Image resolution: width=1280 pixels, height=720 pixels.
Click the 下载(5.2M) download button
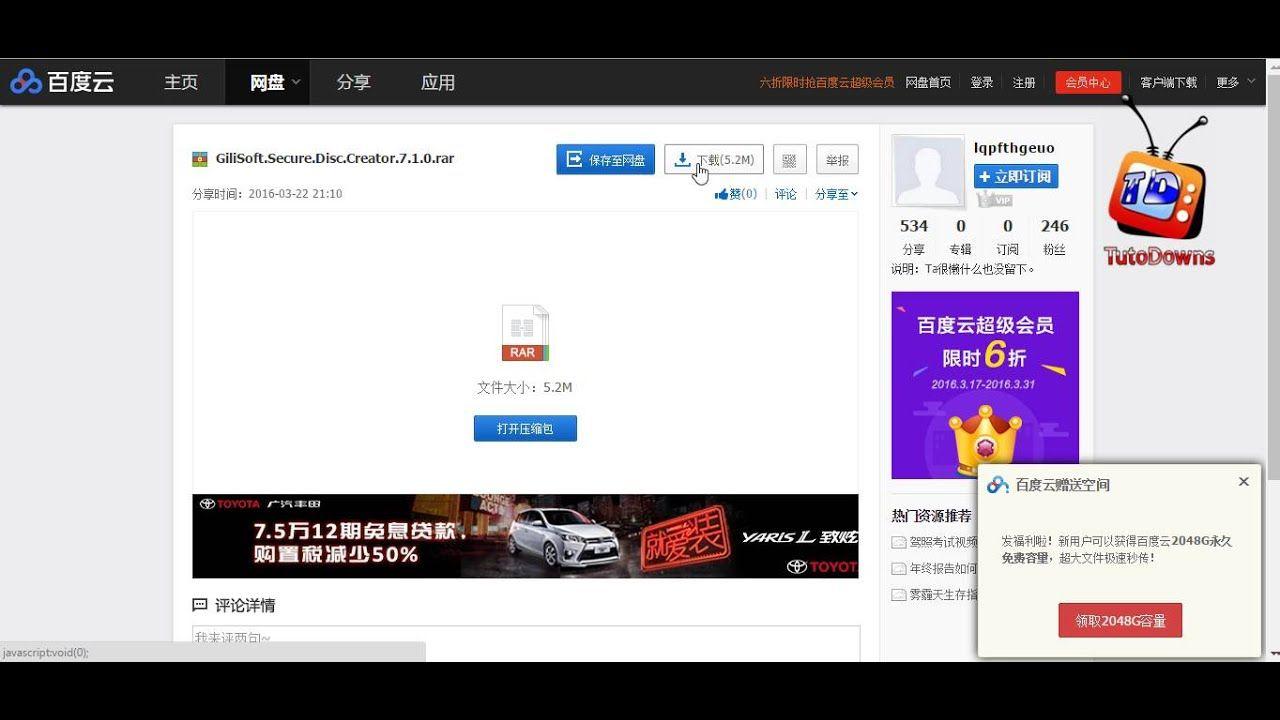(x=714, y=159)
